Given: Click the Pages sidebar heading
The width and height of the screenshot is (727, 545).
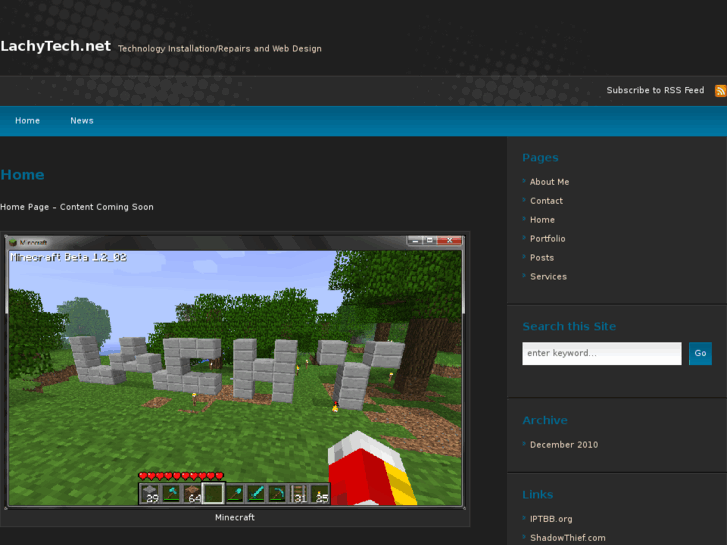Looking at the screenshot, I should pyautogui.click(x=540, y=158).
